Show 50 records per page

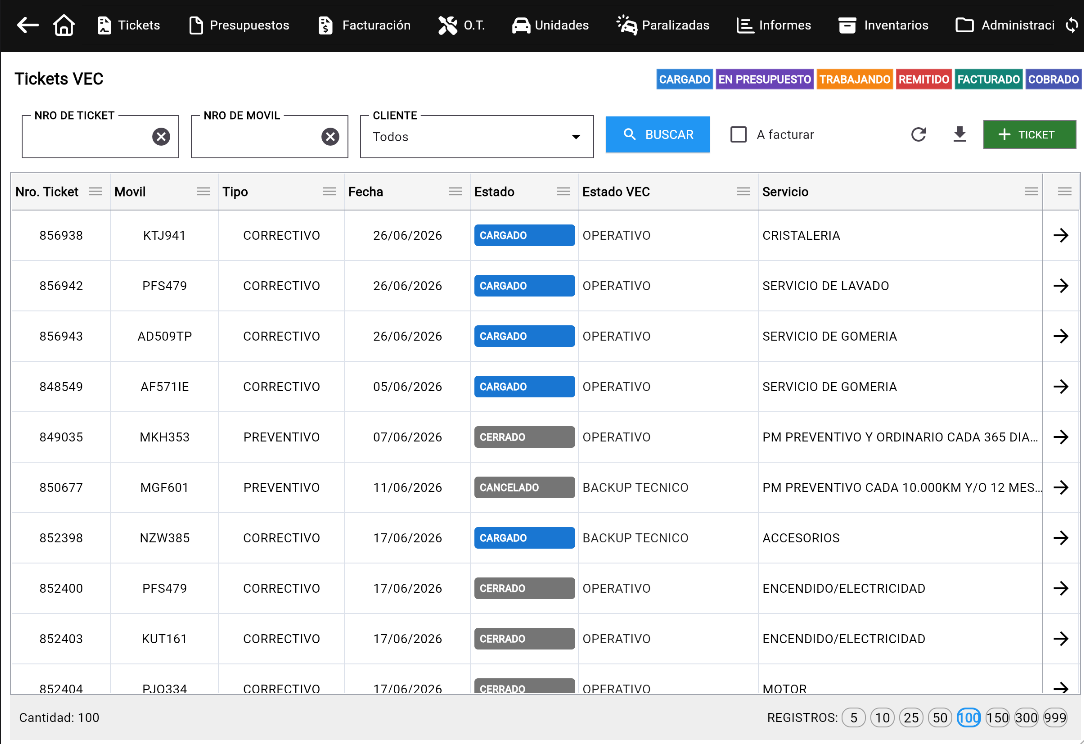(940, 718)
